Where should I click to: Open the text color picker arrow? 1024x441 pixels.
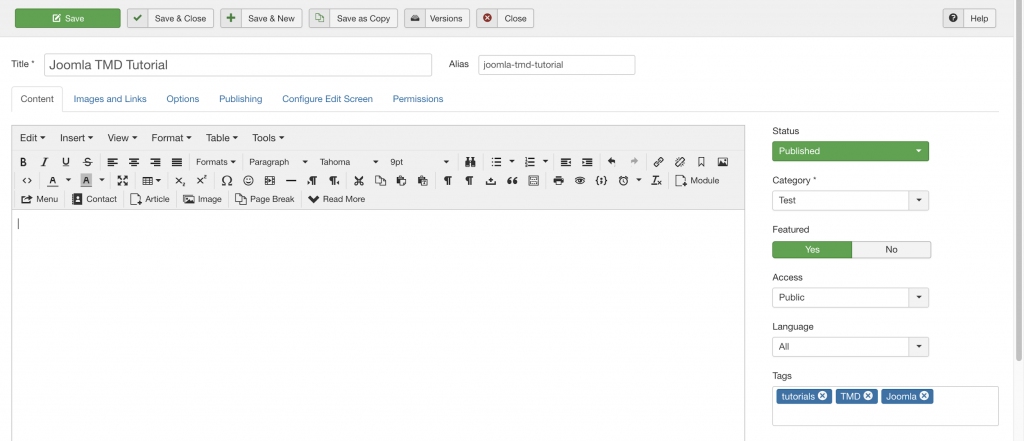click(68, 181)
